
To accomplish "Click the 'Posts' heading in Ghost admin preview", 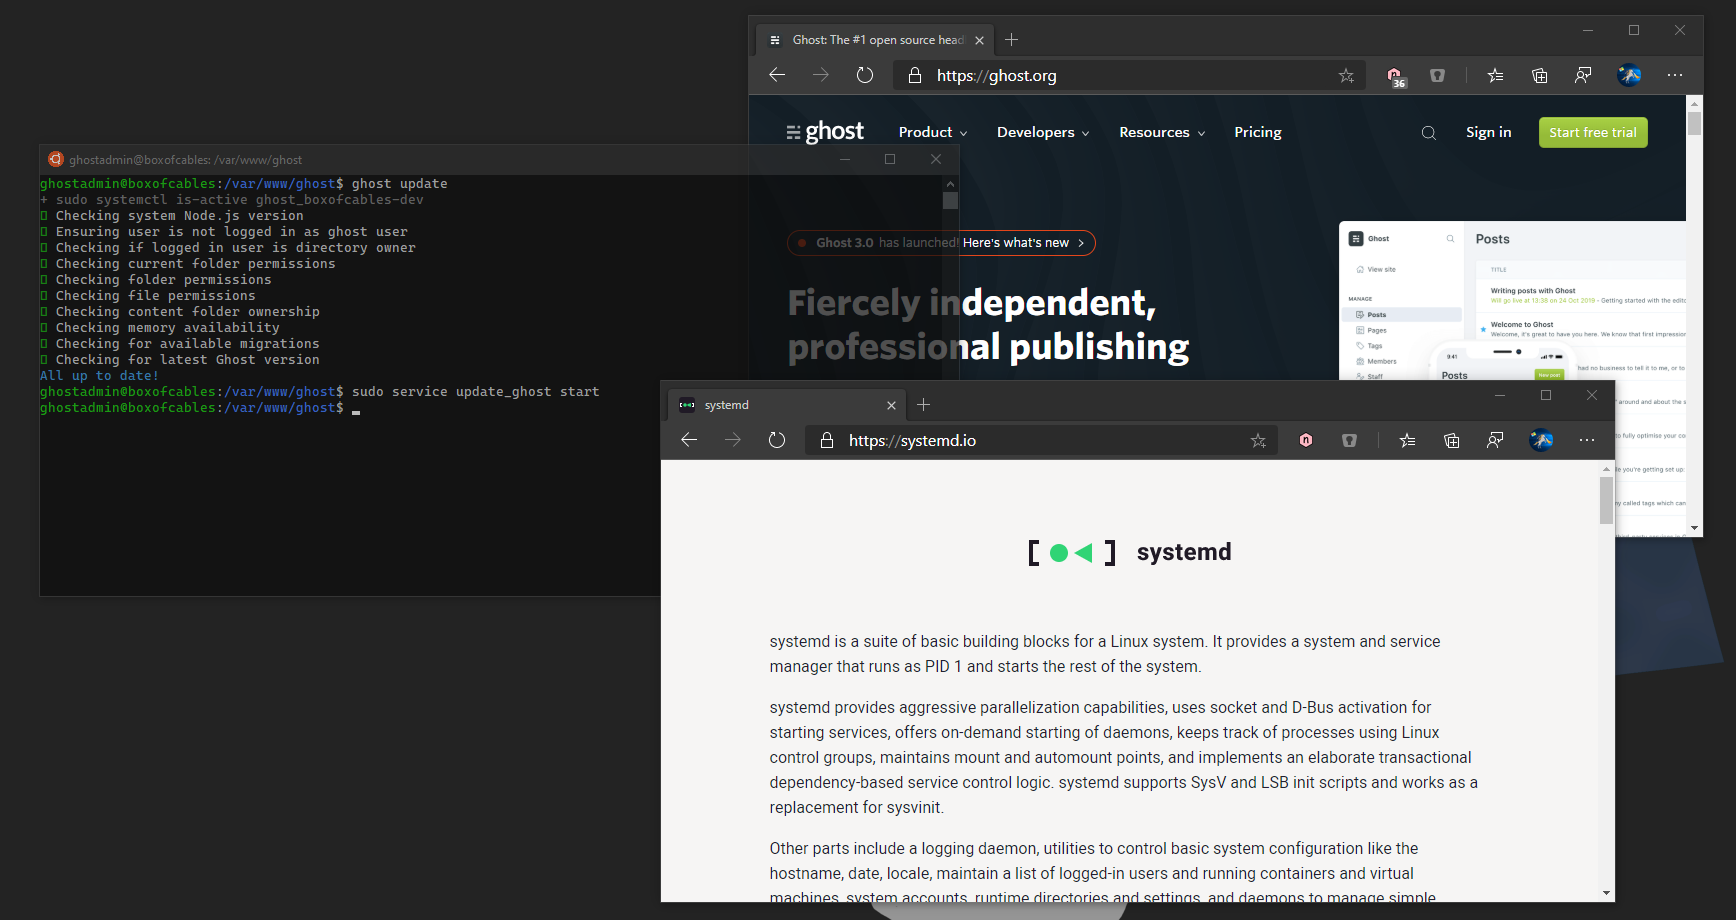I will [1492, 239].
